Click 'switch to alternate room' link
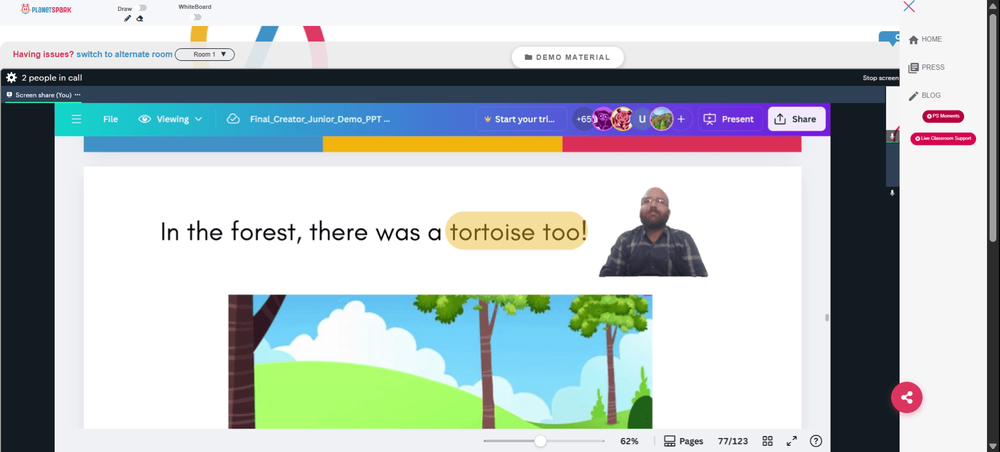The height and width of the screenshot is (452, 1000). (124, 54)
